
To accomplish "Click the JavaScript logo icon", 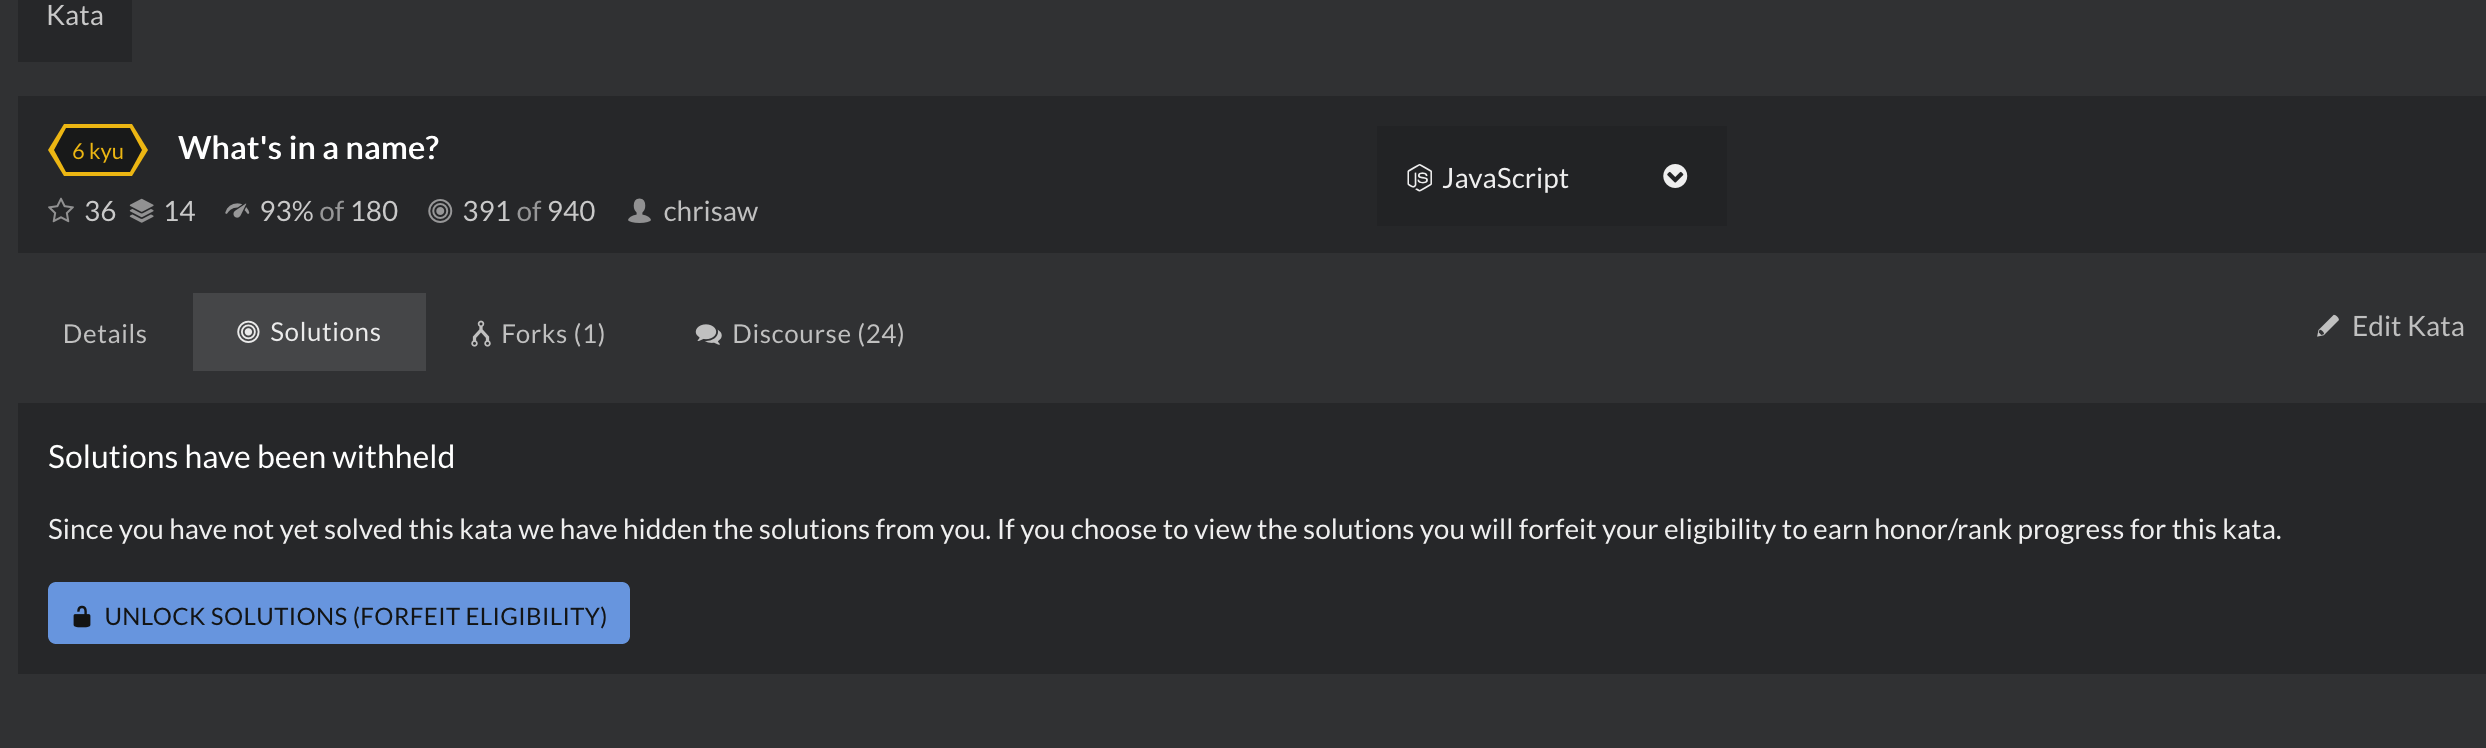I will pyautogui.click(x=1421, y=177).
